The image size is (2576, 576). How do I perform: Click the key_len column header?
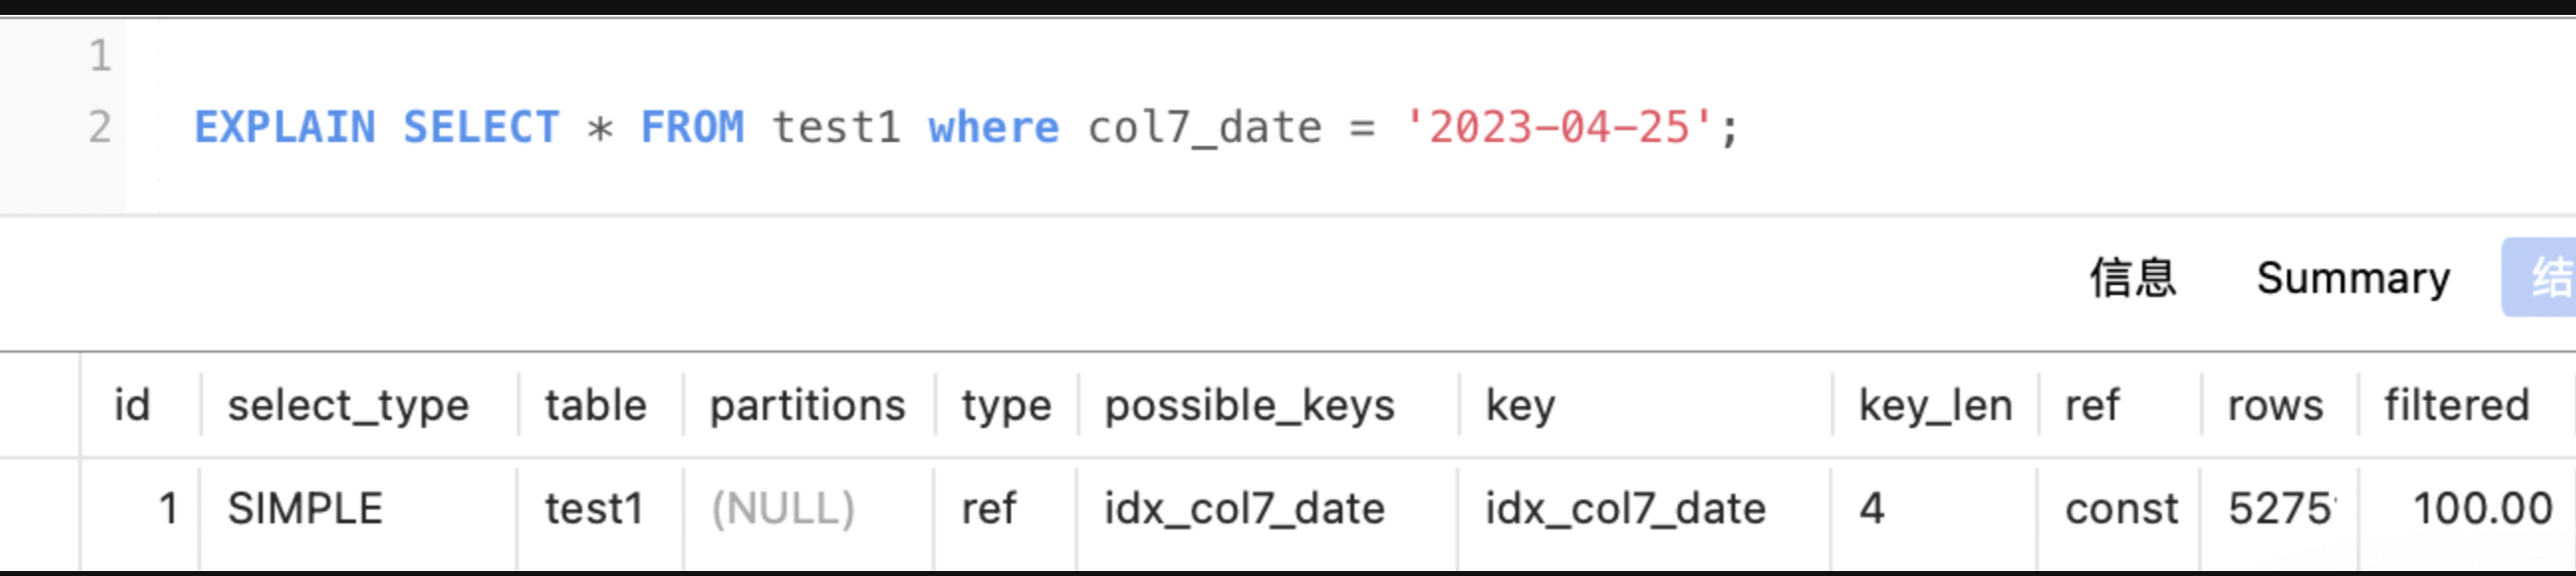coord(1935,406)
